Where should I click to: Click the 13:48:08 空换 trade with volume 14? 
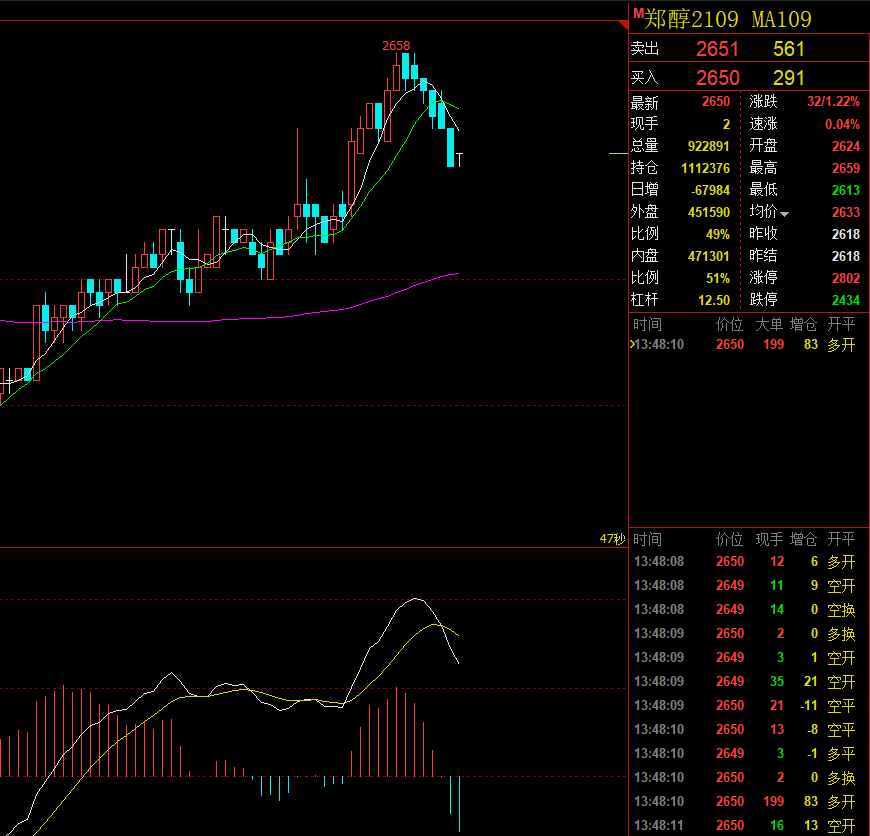point(745,610)
